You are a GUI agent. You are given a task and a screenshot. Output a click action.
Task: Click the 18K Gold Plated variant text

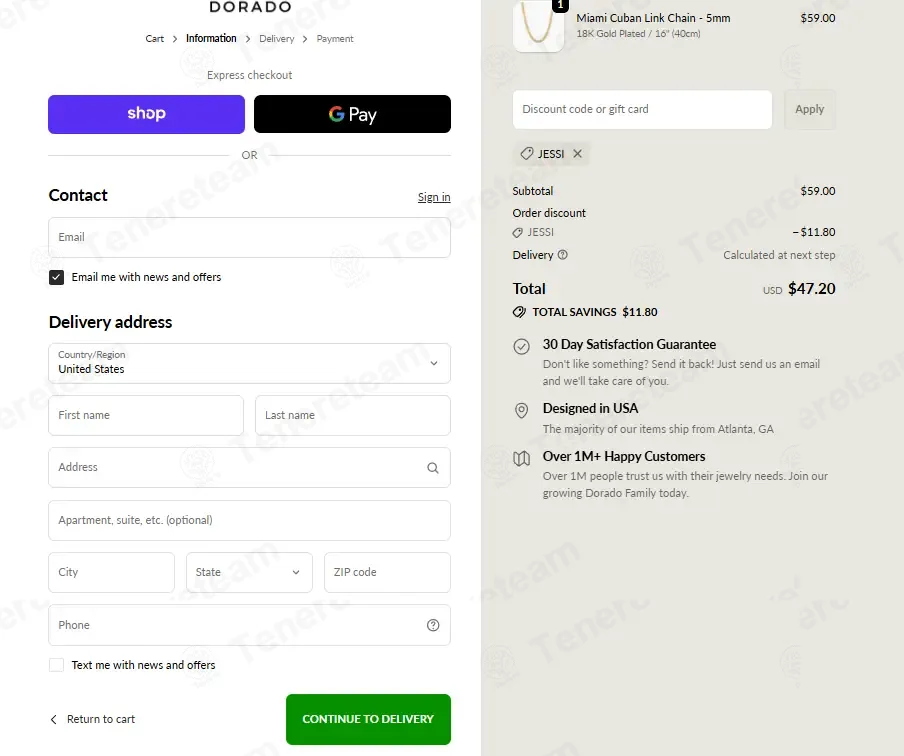coord(638,33)
